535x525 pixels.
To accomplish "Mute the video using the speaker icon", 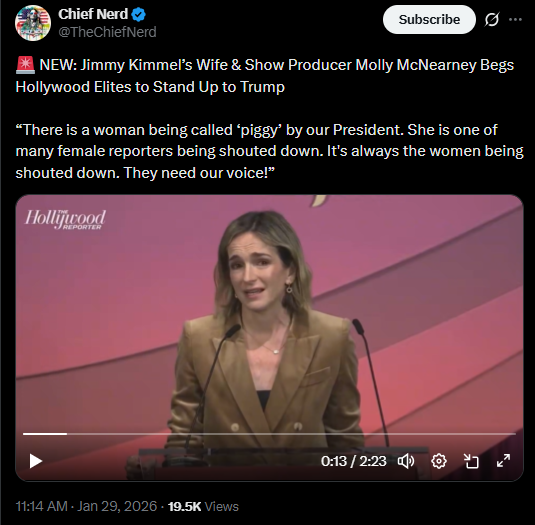I will click(406, 461).
